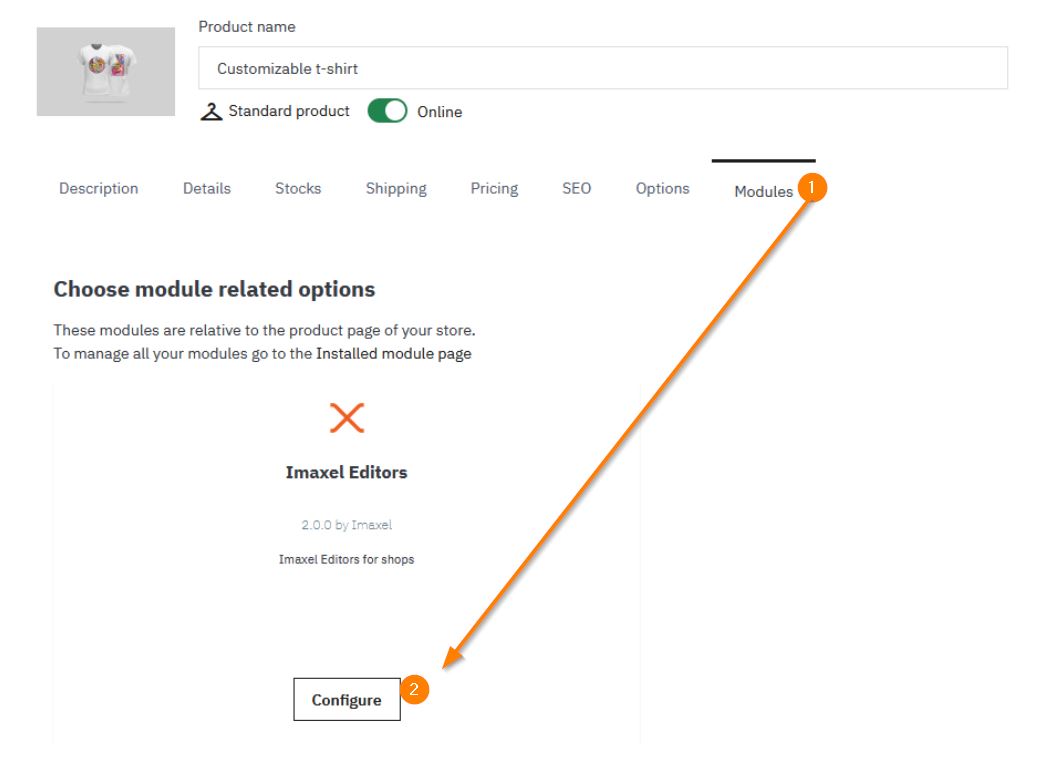This screenshot has width=1057, height=761.
Task: Select the Modules tab
Action: point(763,191)
